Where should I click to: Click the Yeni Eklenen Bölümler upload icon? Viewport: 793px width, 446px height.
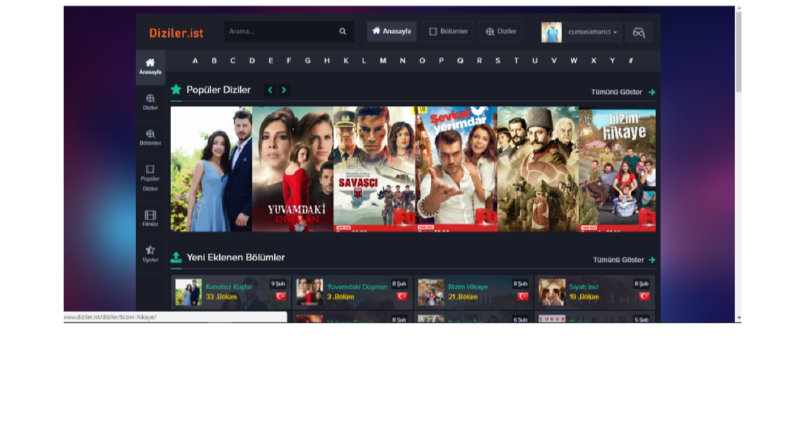coord(176,257)
